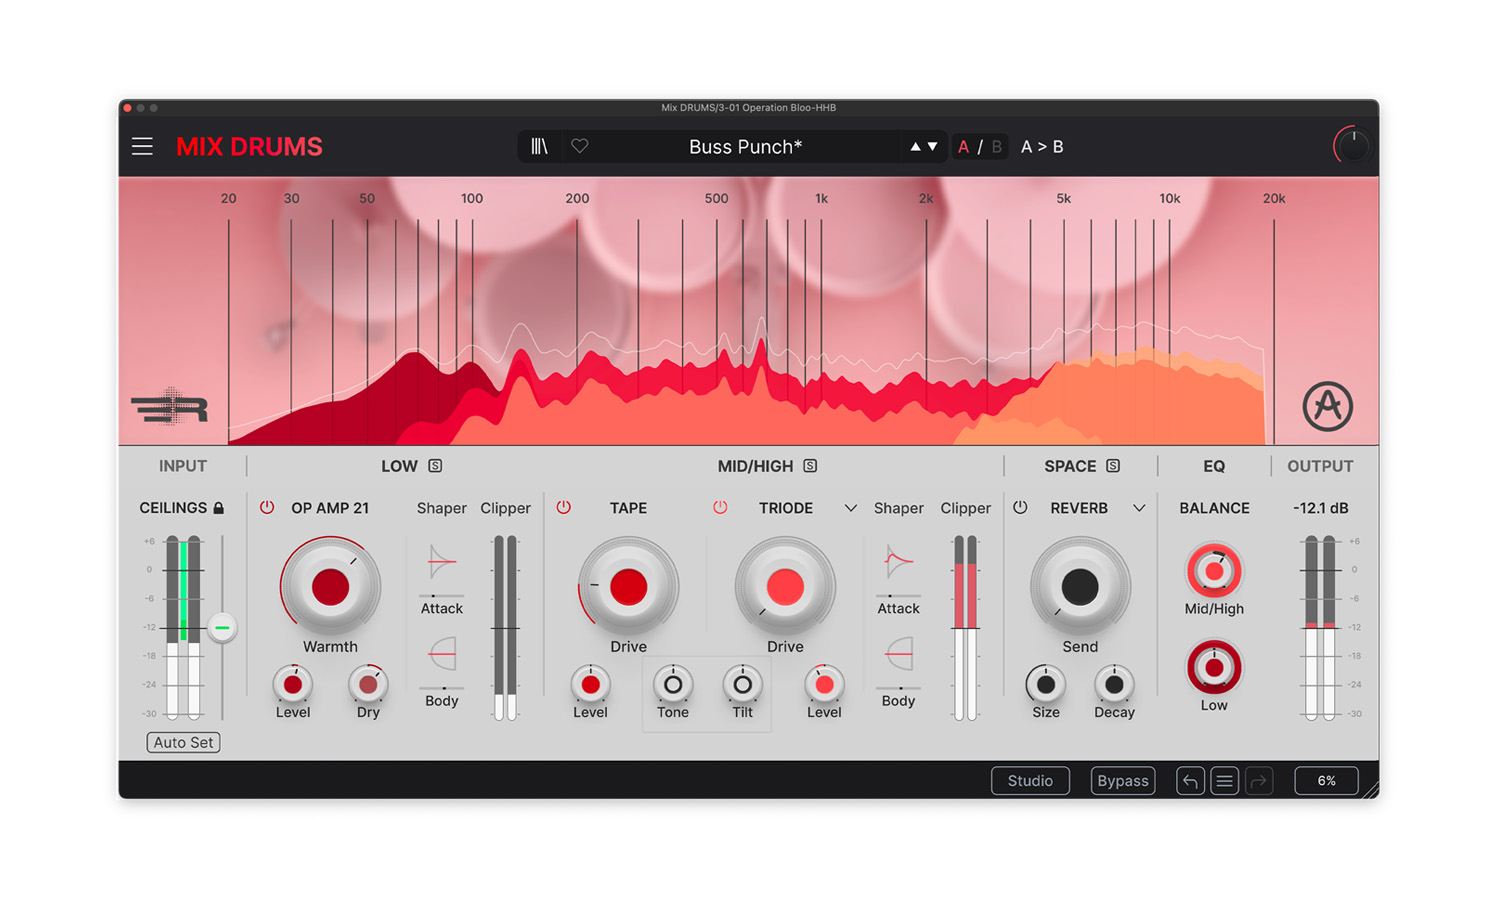The height and width of the screenshot is (900, 1500).
Task: Toggle TRIODE power button
Action: [720, 508]
